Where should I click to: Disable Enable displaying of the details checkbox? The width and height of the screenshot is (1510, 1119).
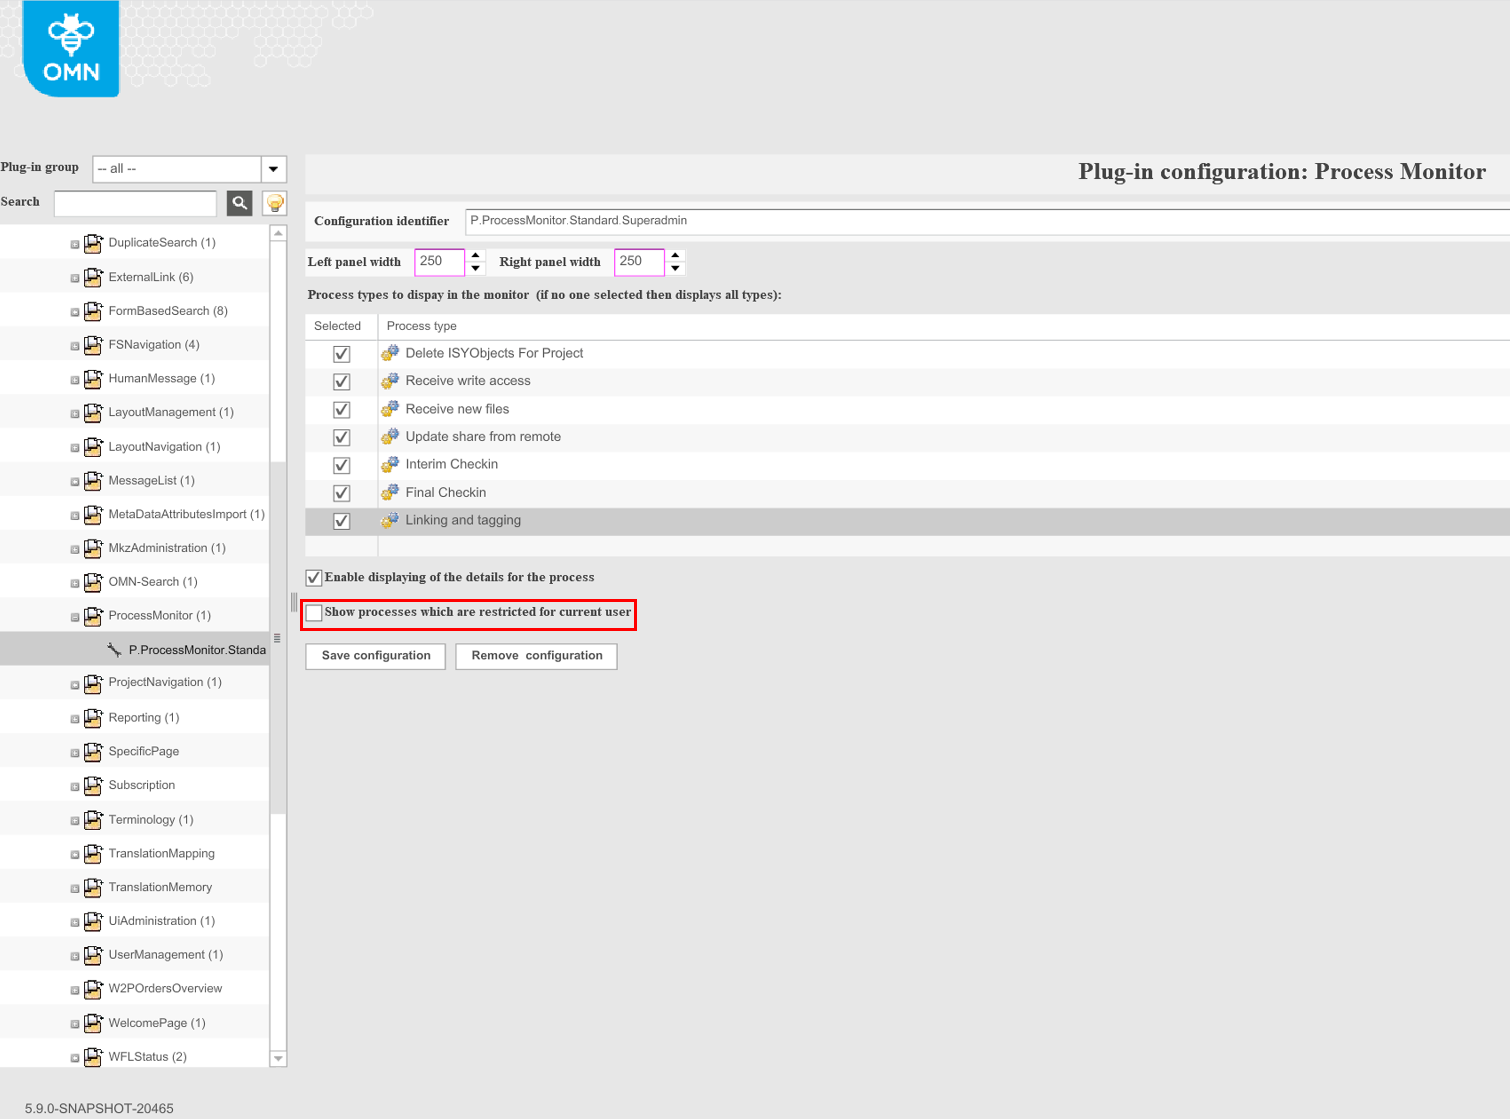(x=313, y=577)
